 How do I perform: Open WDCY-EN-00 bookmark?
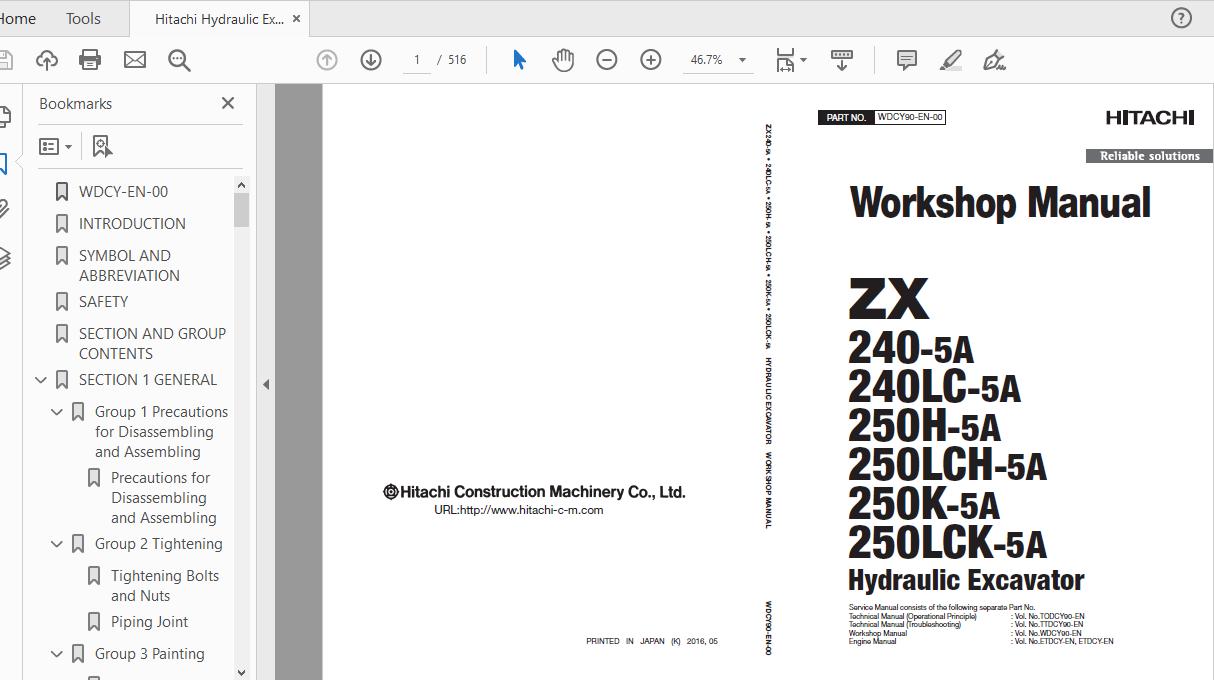[123, 191]
